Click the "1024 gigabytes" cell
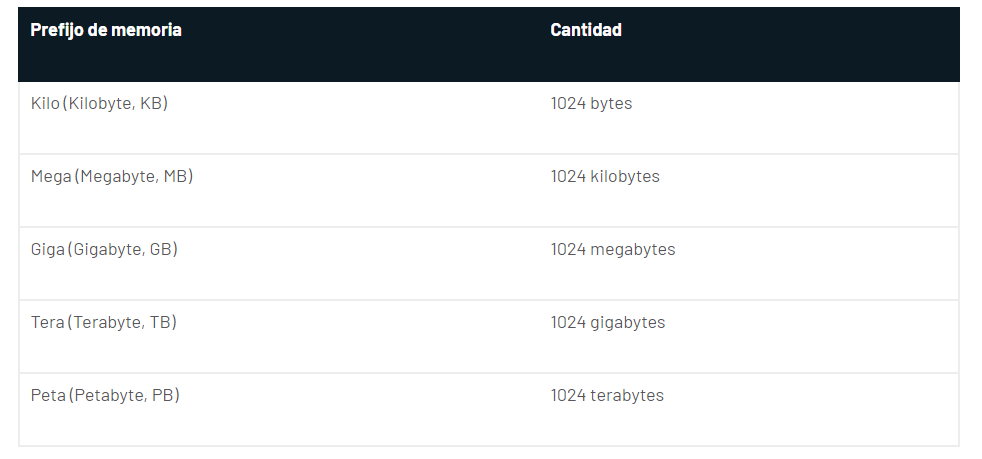 point(608,322)
